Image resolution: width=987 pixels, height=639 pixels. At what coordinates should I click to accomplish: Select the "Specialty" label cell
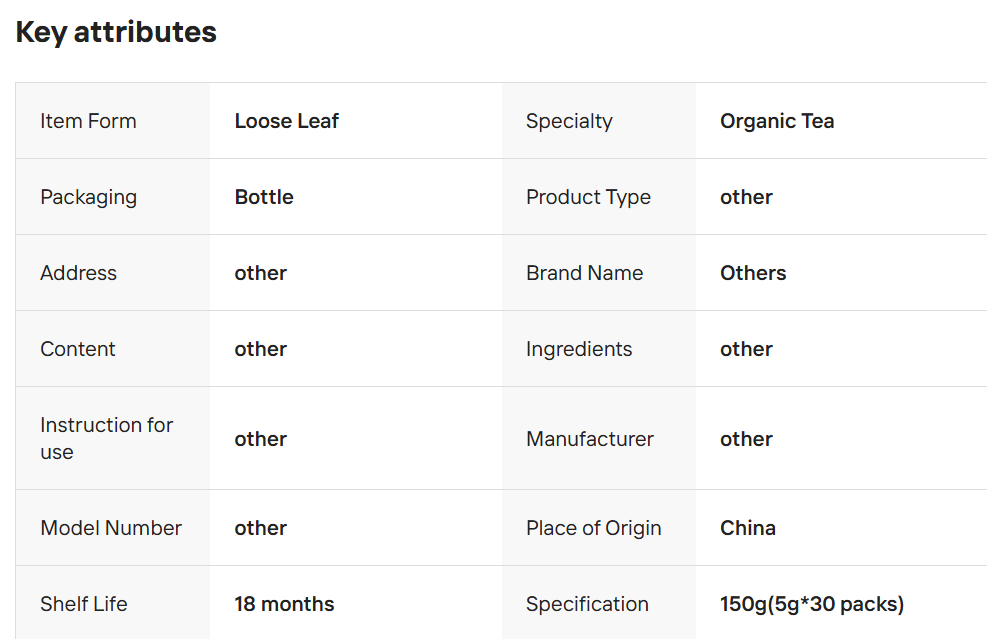tap(569, 121)
